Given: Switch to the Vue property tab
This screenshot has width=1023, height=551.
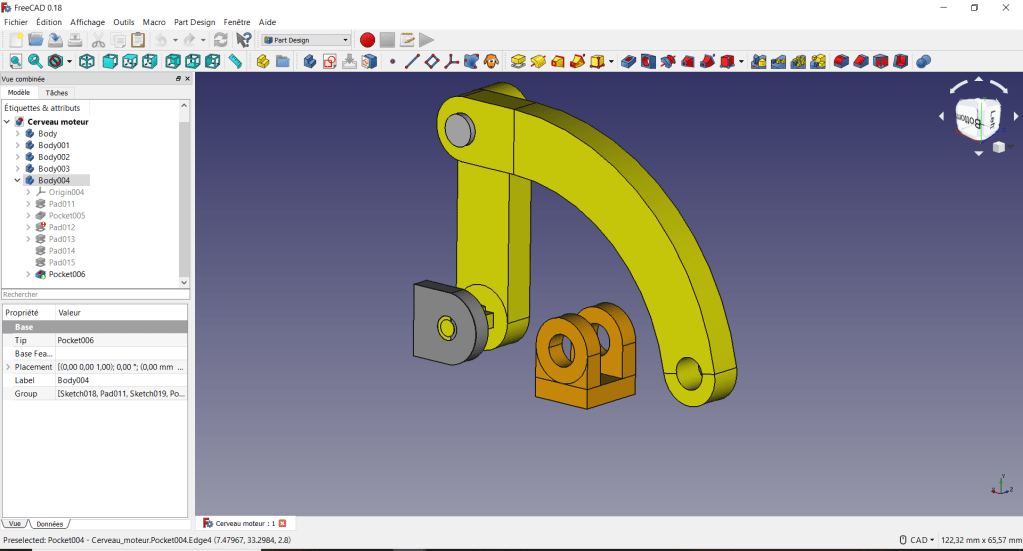Looking at the screenshot, I should pyautogui.click(x=15, y=524).
